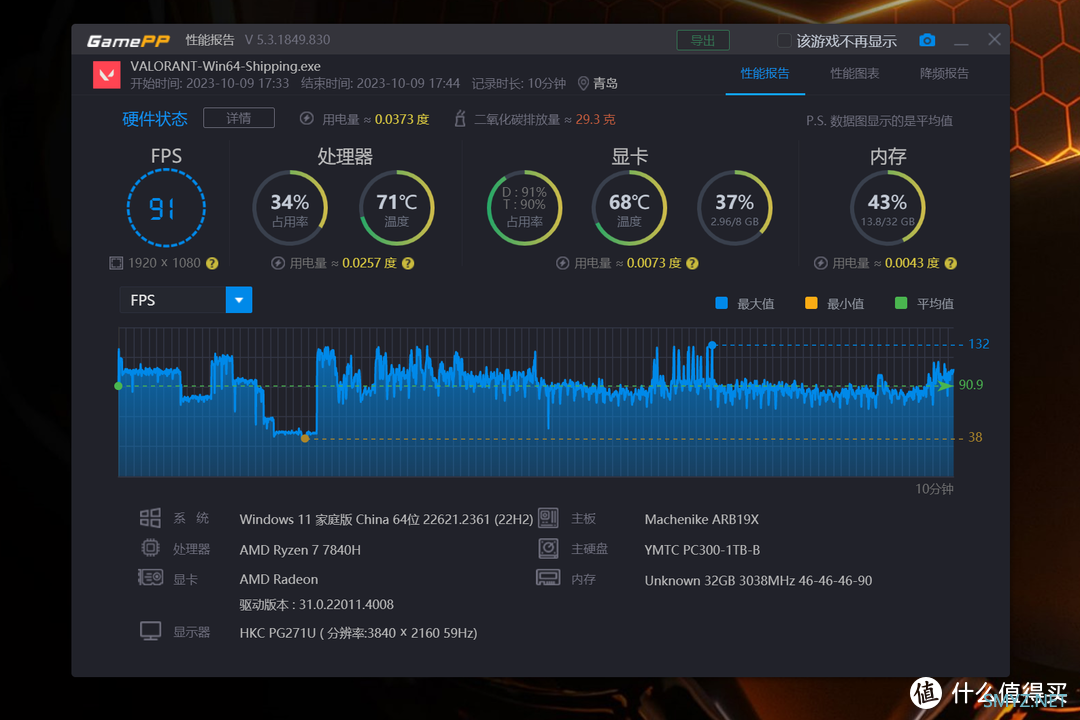This screenshot has height=720, width=1080.
Task: Click the AMD Radeon graphics card text
Action: pos(279,579)
